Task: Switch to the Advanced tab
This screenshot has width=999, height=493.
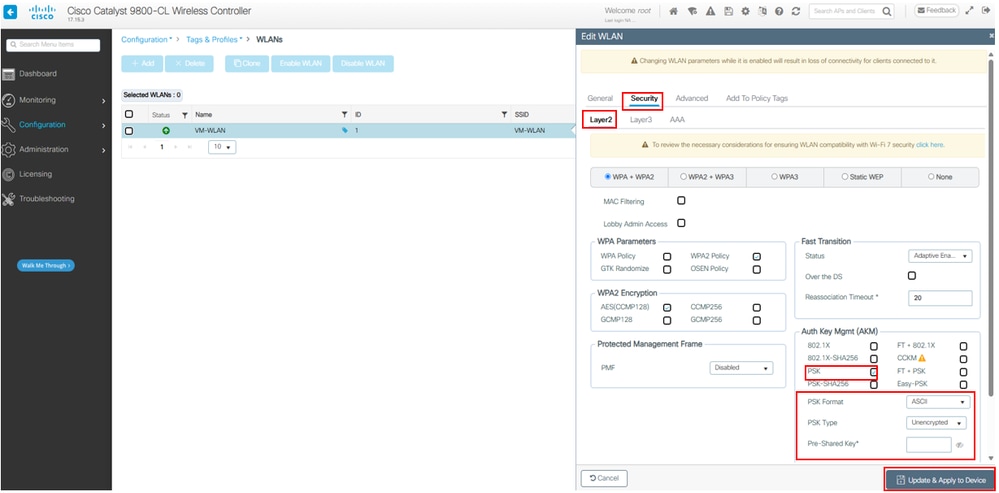Action: 692,99
